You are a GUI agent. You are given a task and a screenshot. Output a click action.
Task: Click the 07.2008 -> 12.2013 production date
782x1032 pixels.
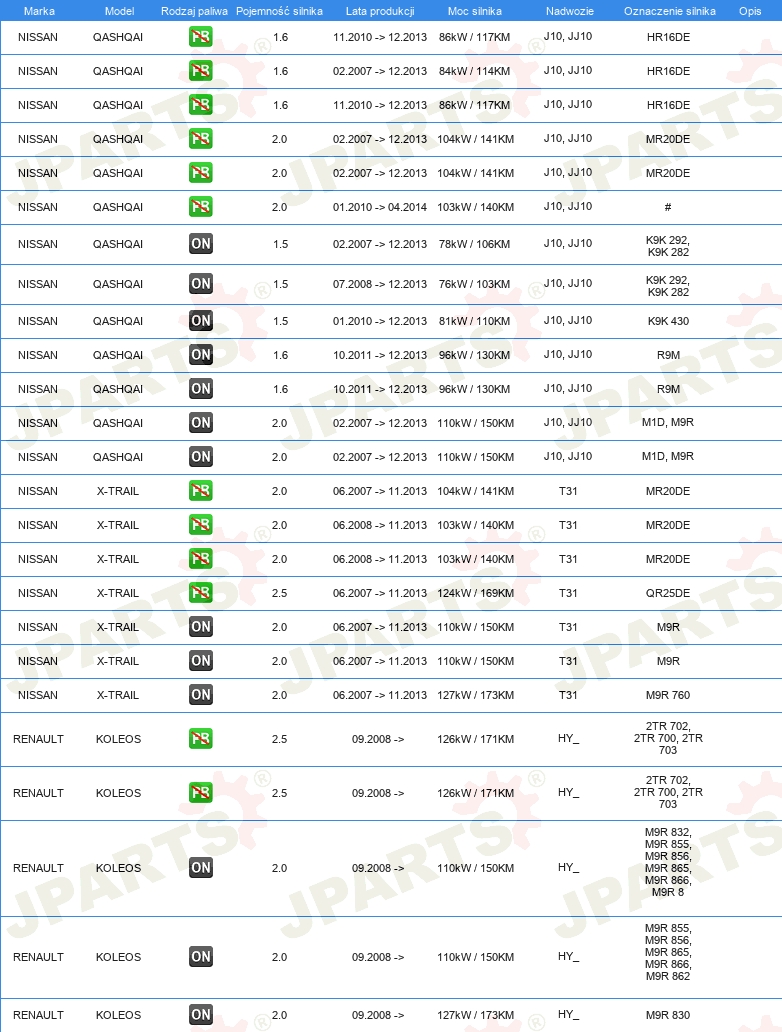[x=380, y=284]
